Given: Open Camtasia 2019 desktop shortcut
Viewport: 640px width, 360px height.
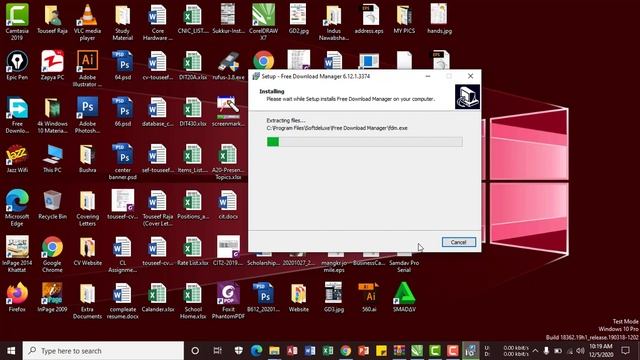Looking at the screenshot, I should [x=17, y=22].
